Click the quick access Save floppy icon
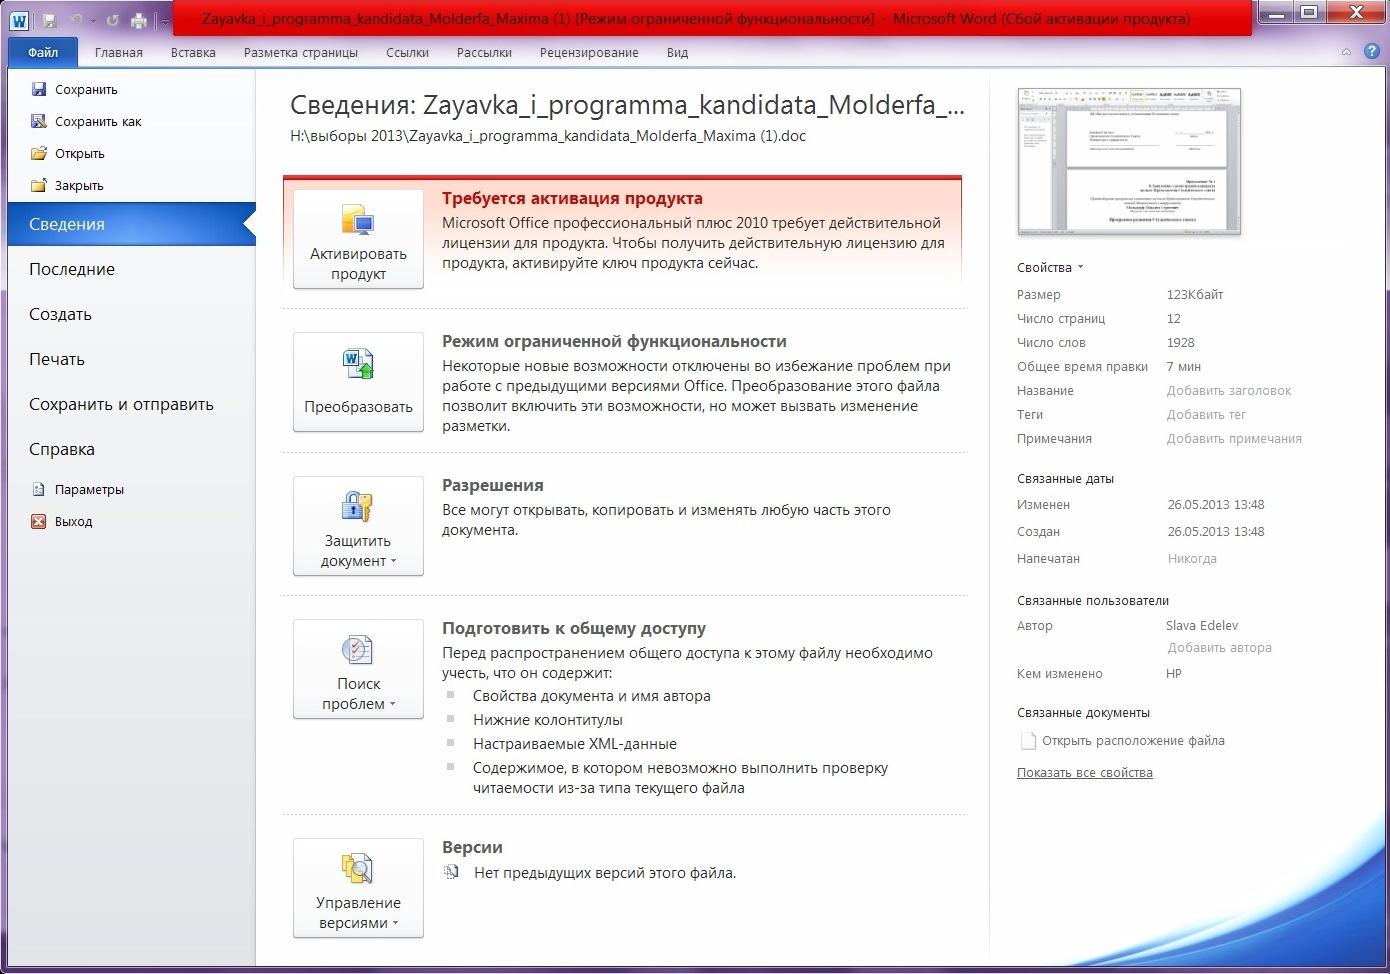 49,20
